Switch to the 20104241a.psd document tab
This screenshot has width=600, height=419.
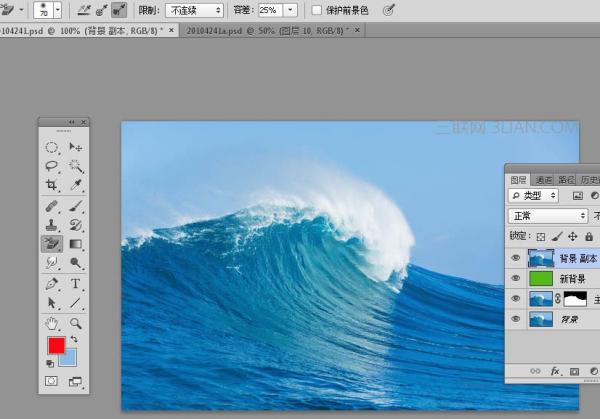point(272,30)
